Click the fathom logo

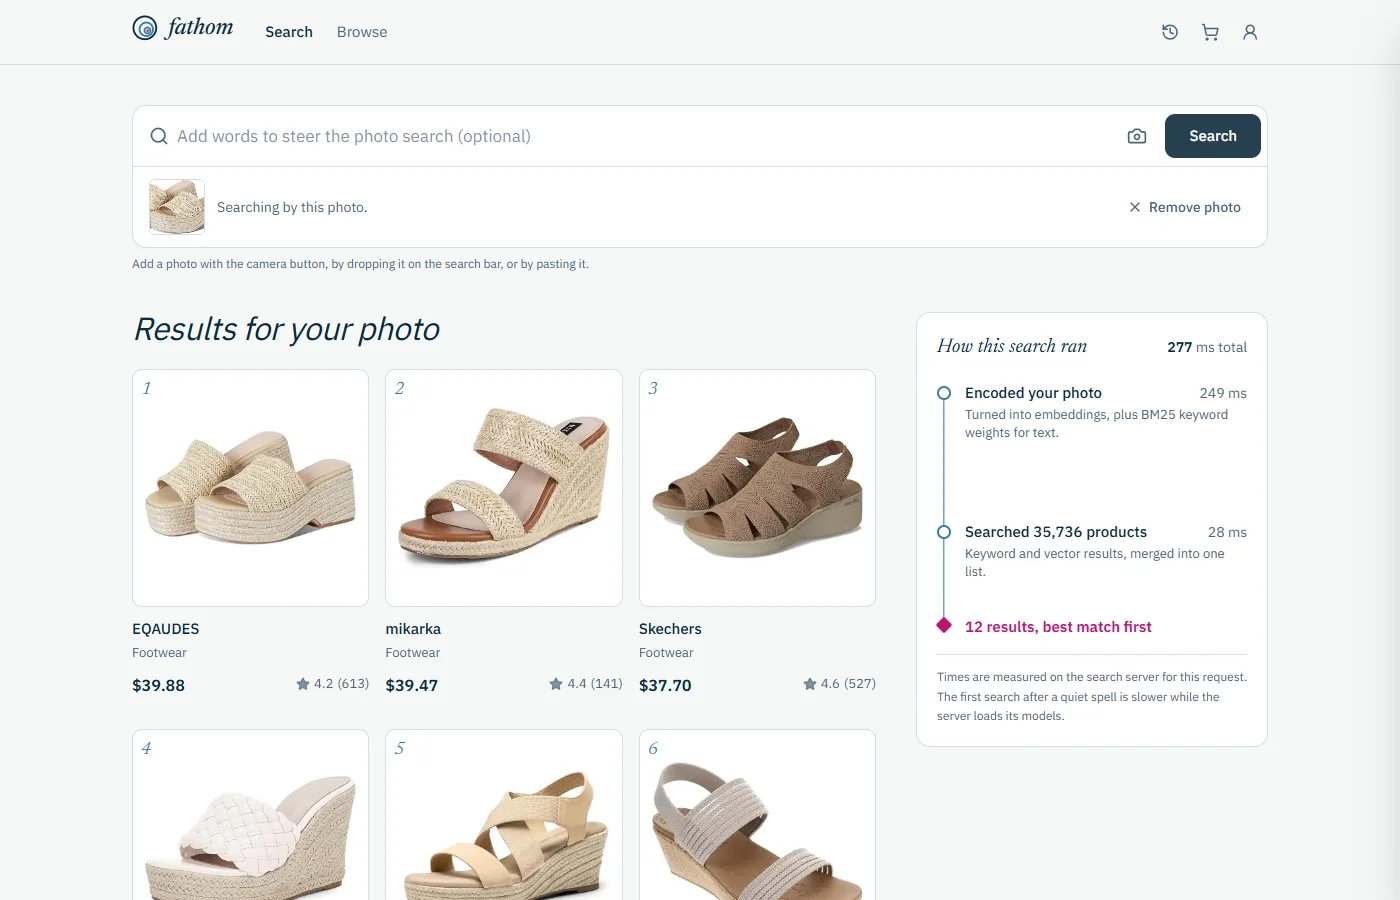183,28
